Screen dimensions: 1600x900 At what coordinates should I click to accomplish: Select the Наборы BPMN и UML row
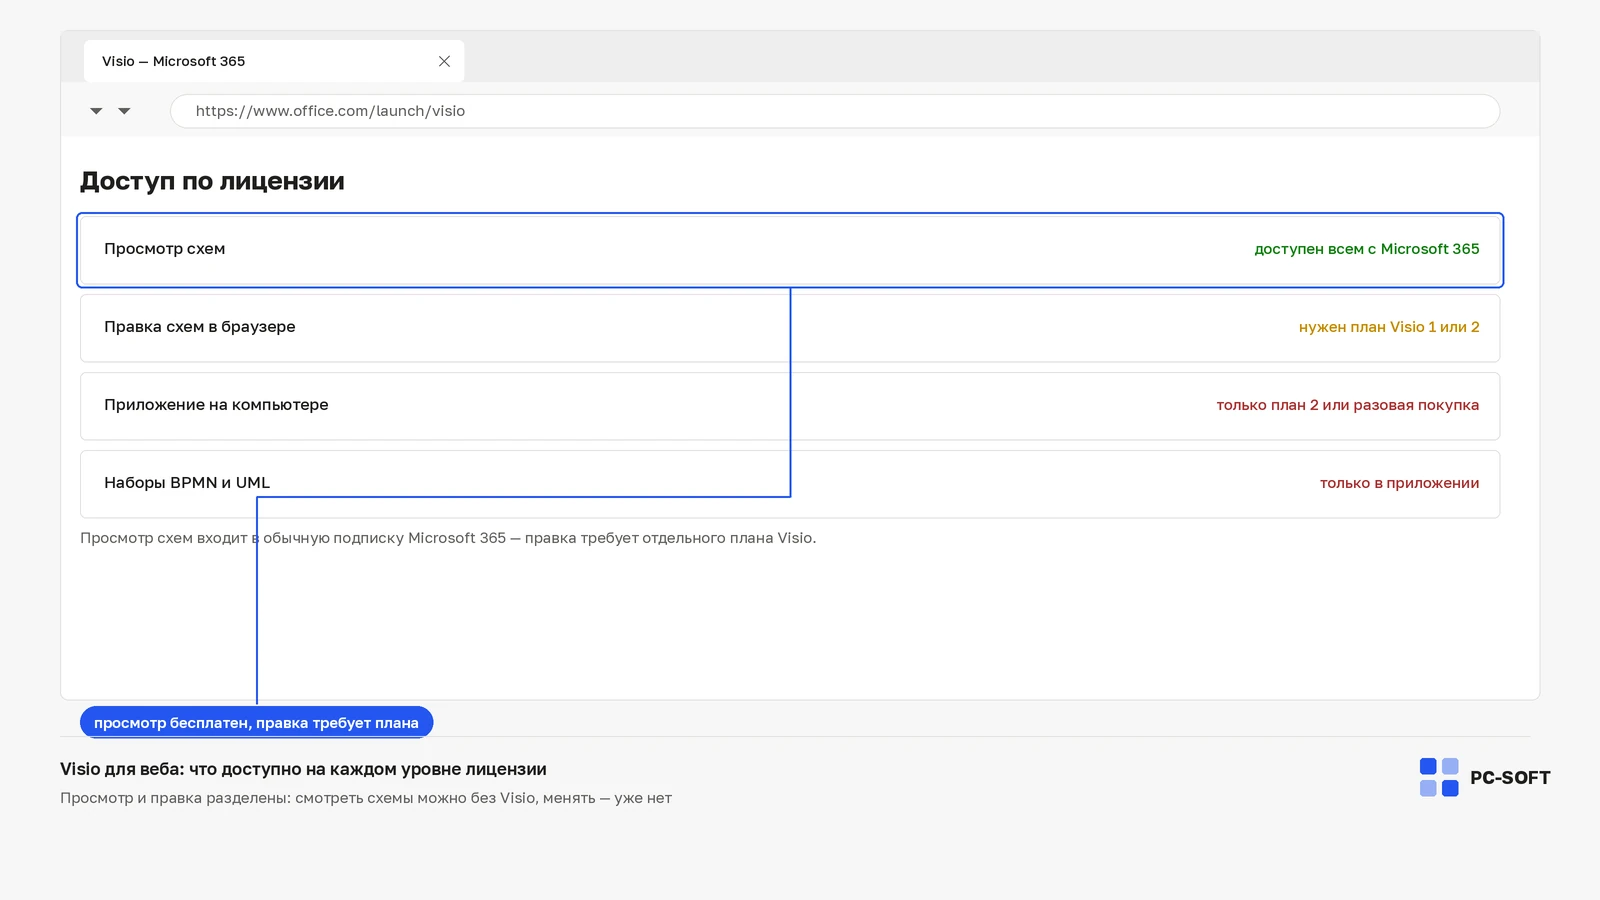(x=790, y=484)
